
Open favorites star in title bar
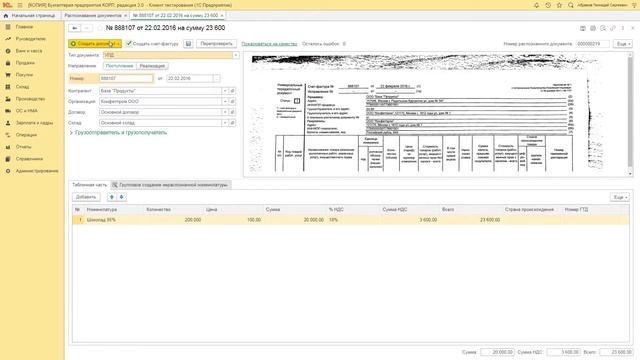(x=559, y=5)
